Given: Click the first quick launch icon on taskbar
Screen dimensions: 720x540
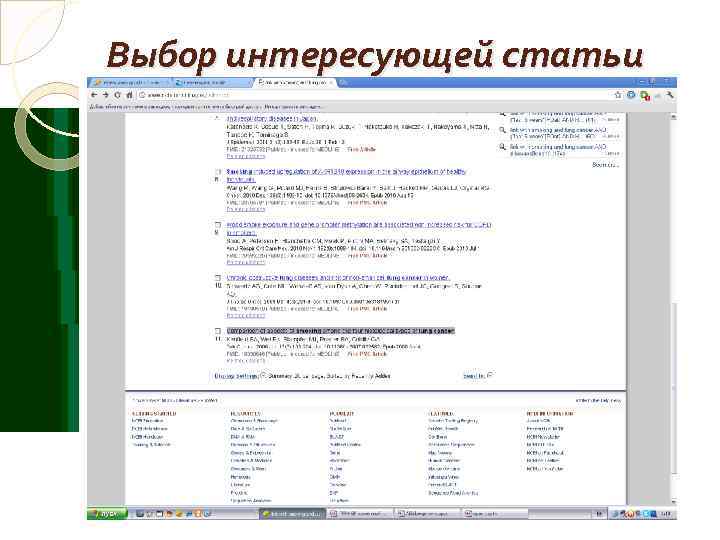Looking at the screenshot, I should pyautogui.click(x=139, y=514).
